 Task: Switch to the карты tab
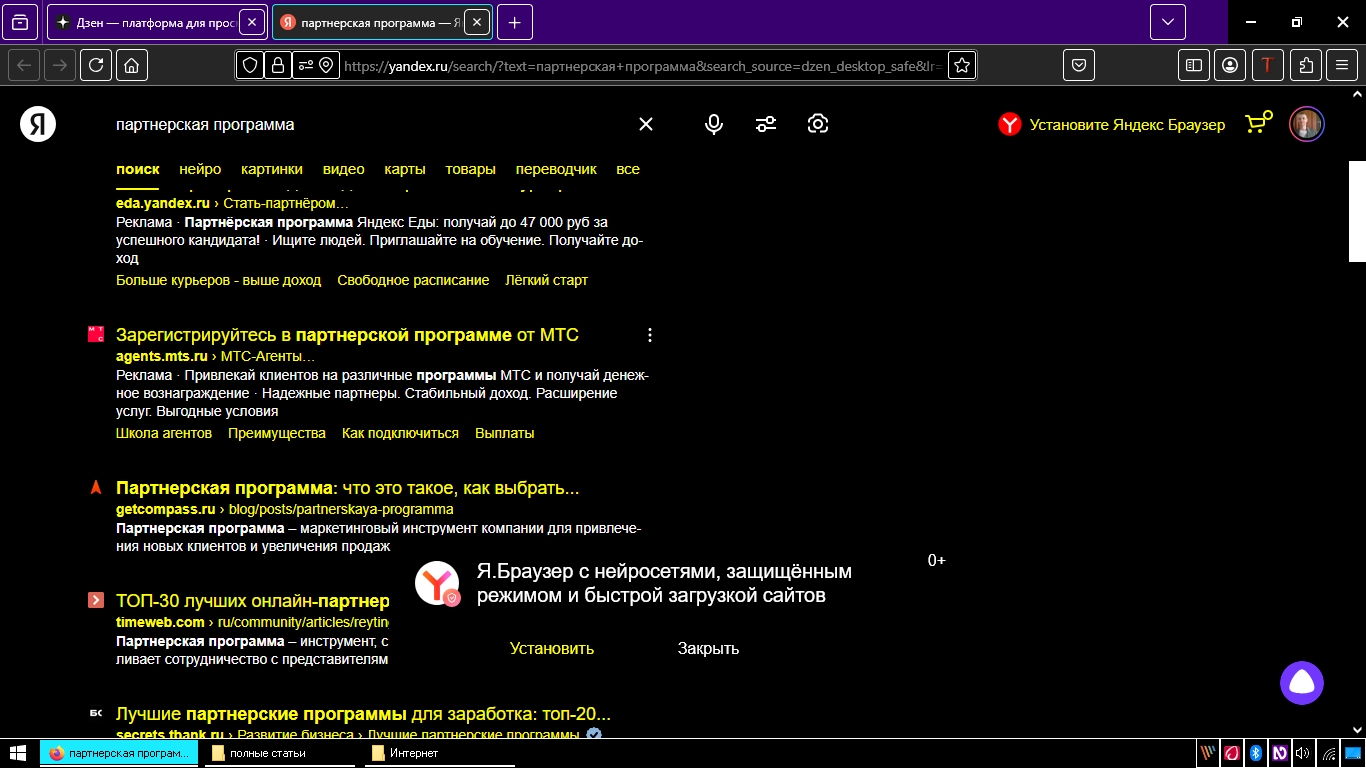[405, 169]
